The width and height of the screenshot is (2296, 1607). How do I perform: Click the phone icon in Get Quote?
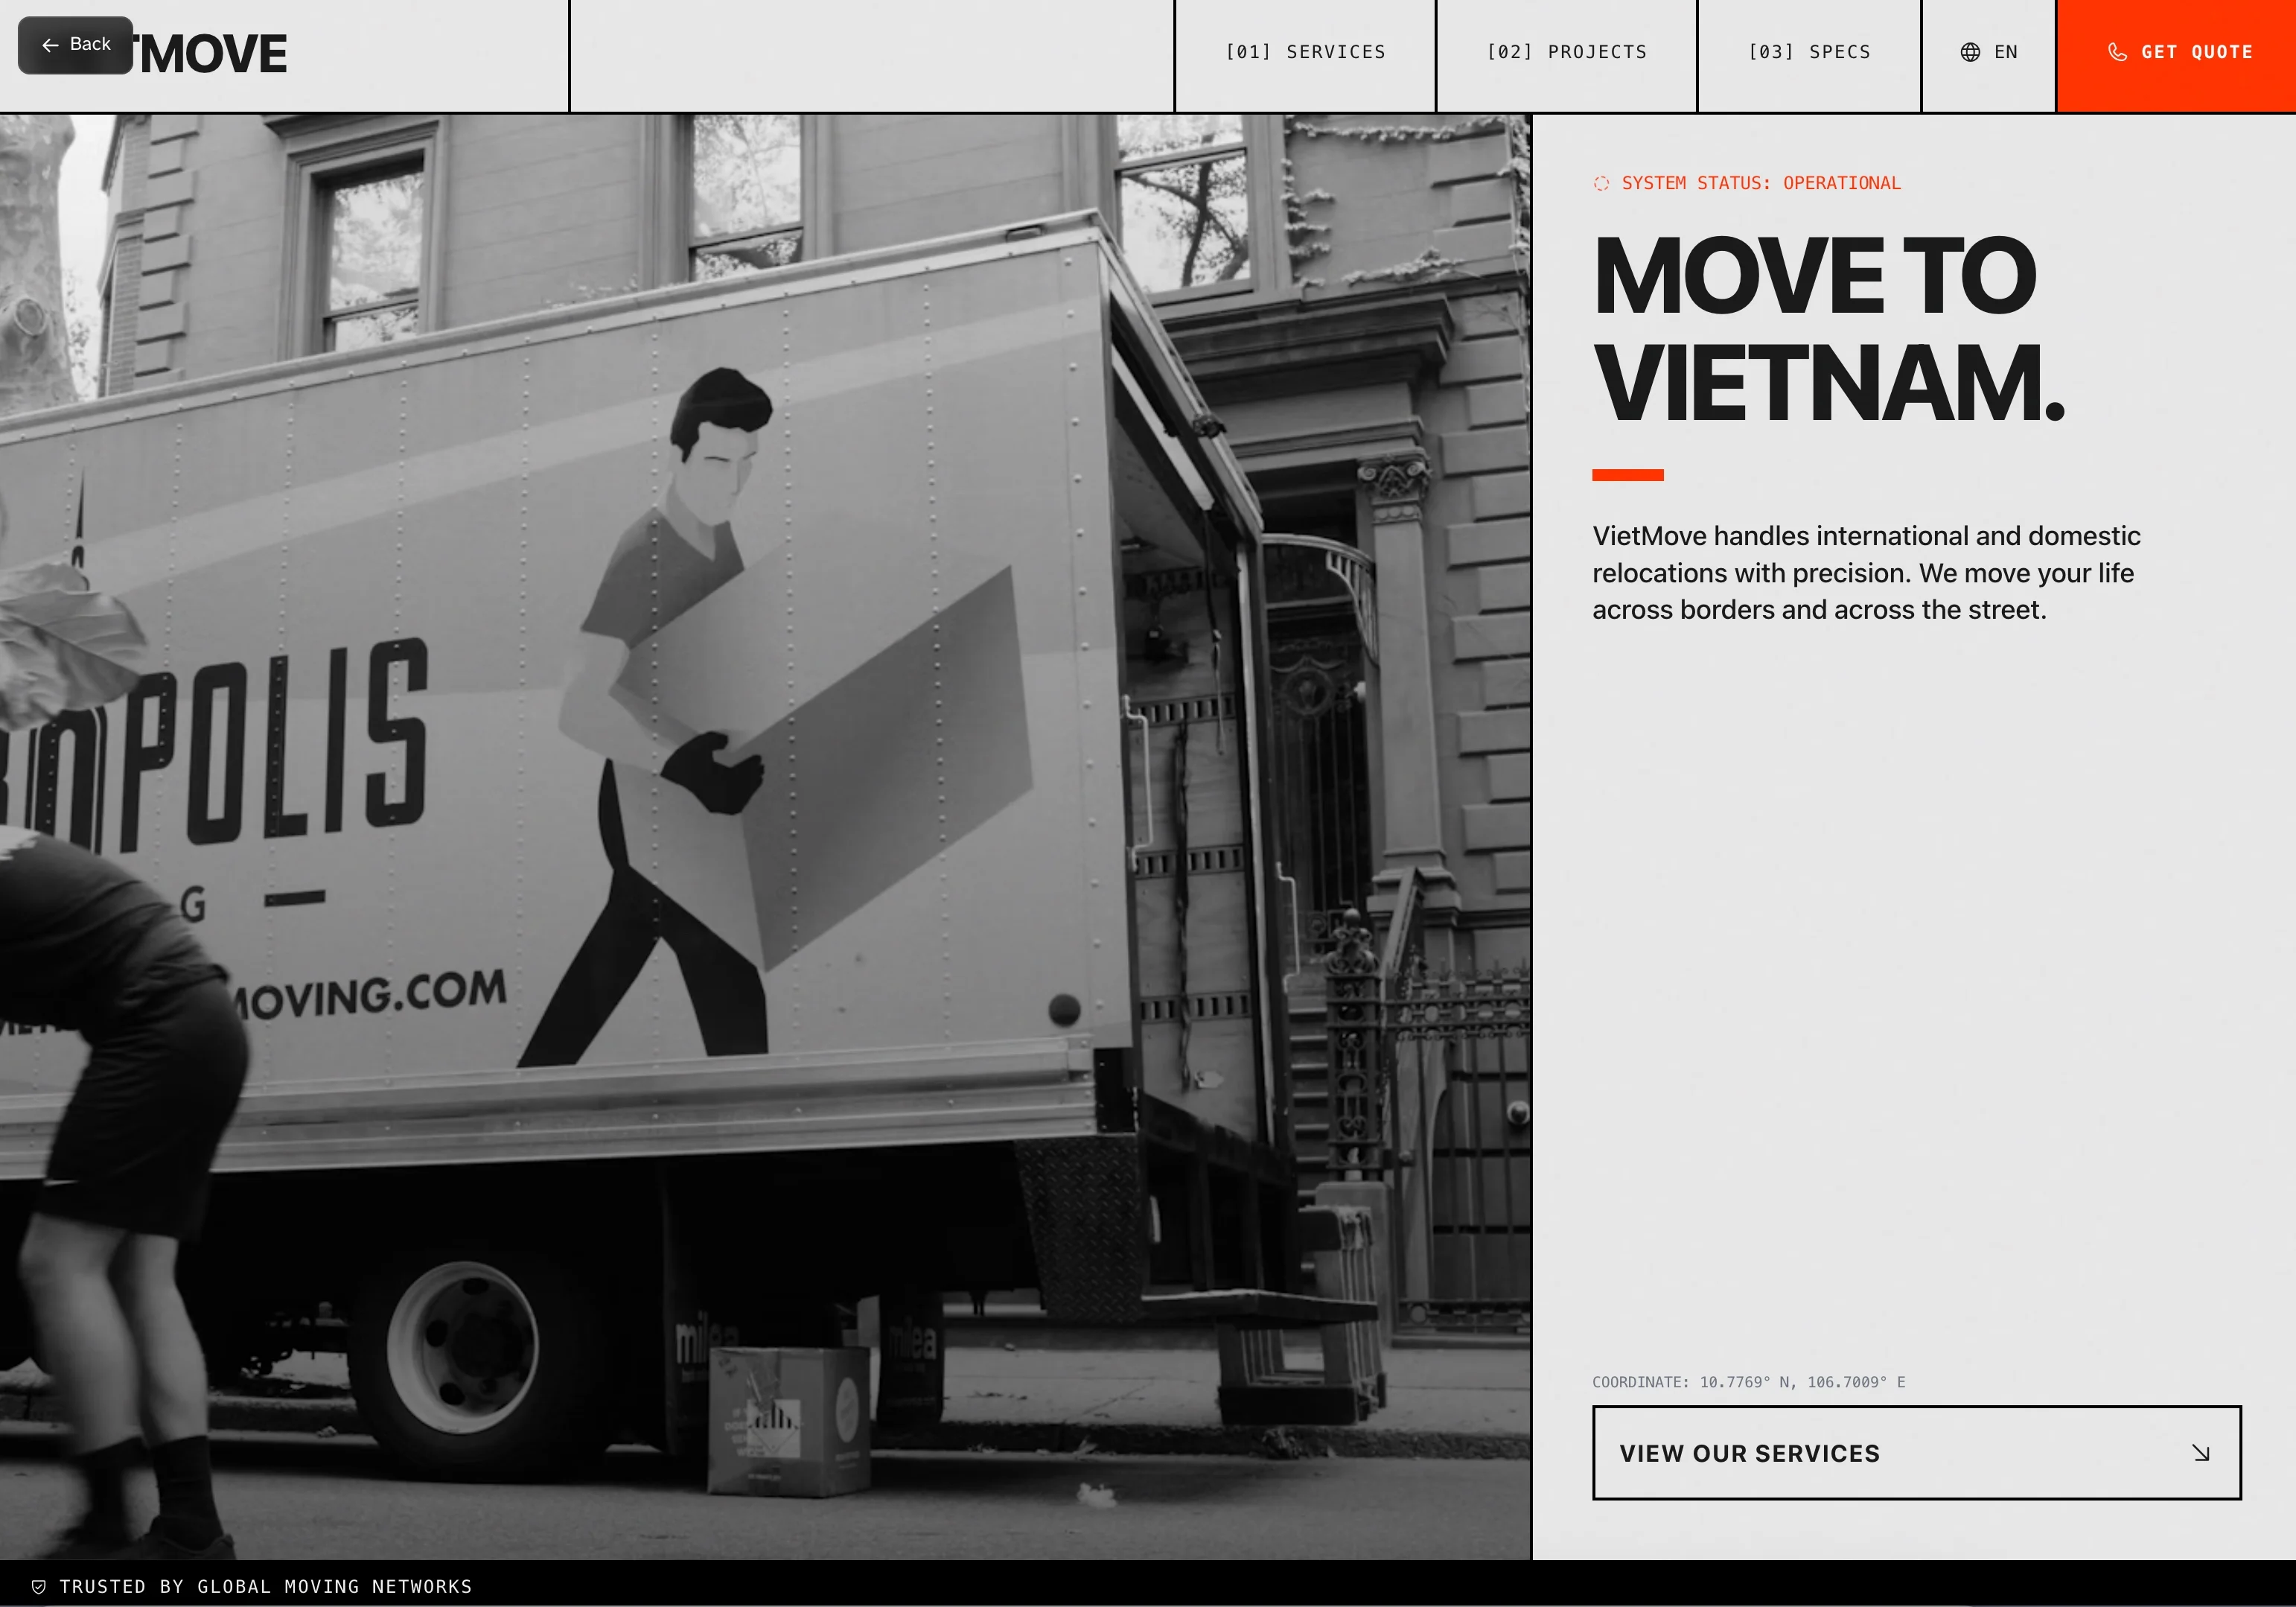pyautogui.click(x=2116, y=52)
